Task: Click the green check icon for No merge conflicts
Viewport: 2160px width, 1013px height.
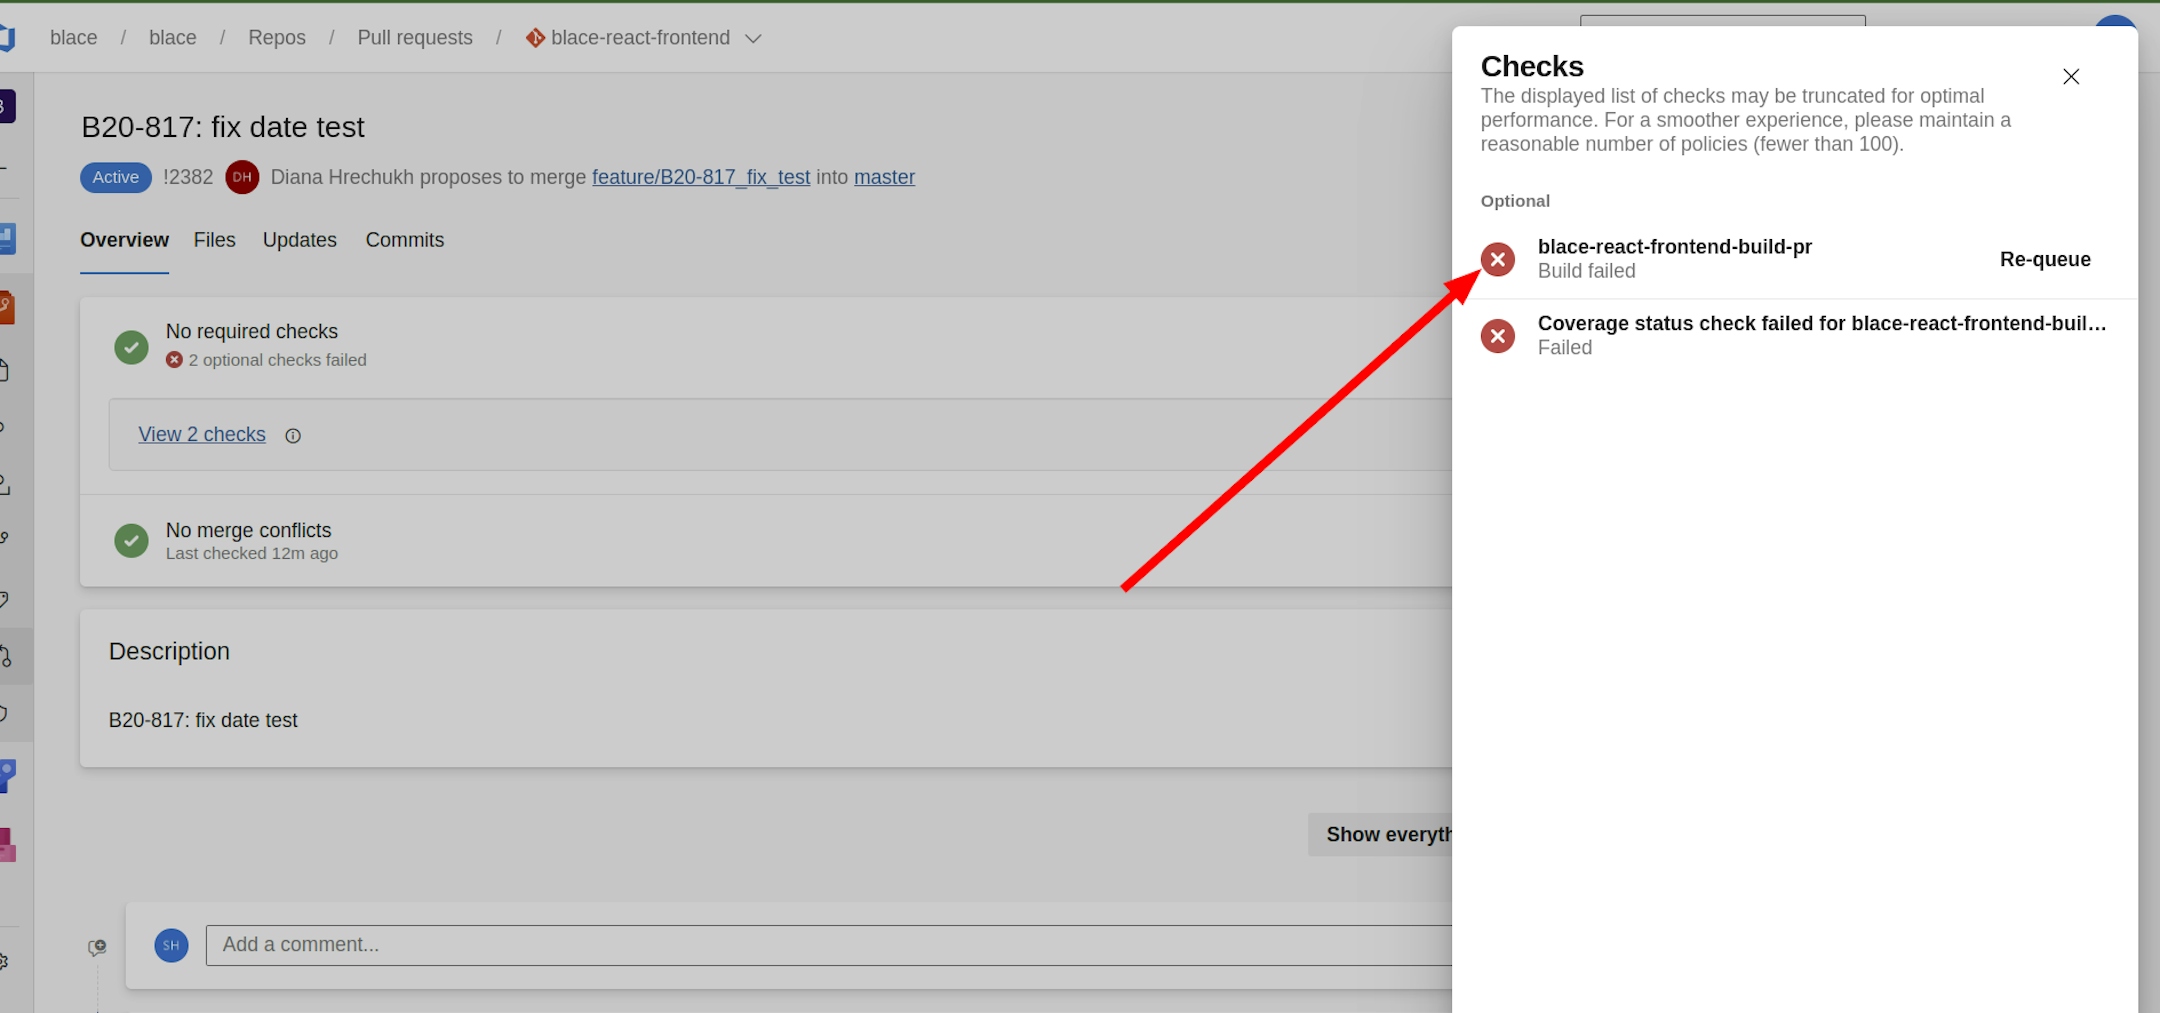Action: [131, 541]
